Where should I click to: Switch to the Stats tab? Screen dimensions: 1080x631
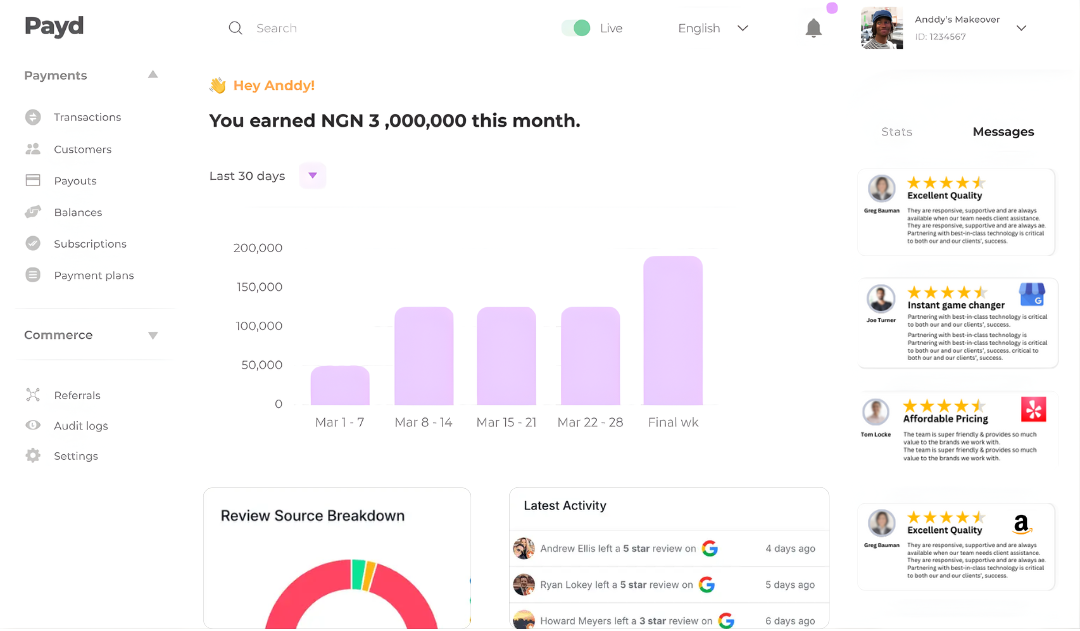click(x=896, y=132)
